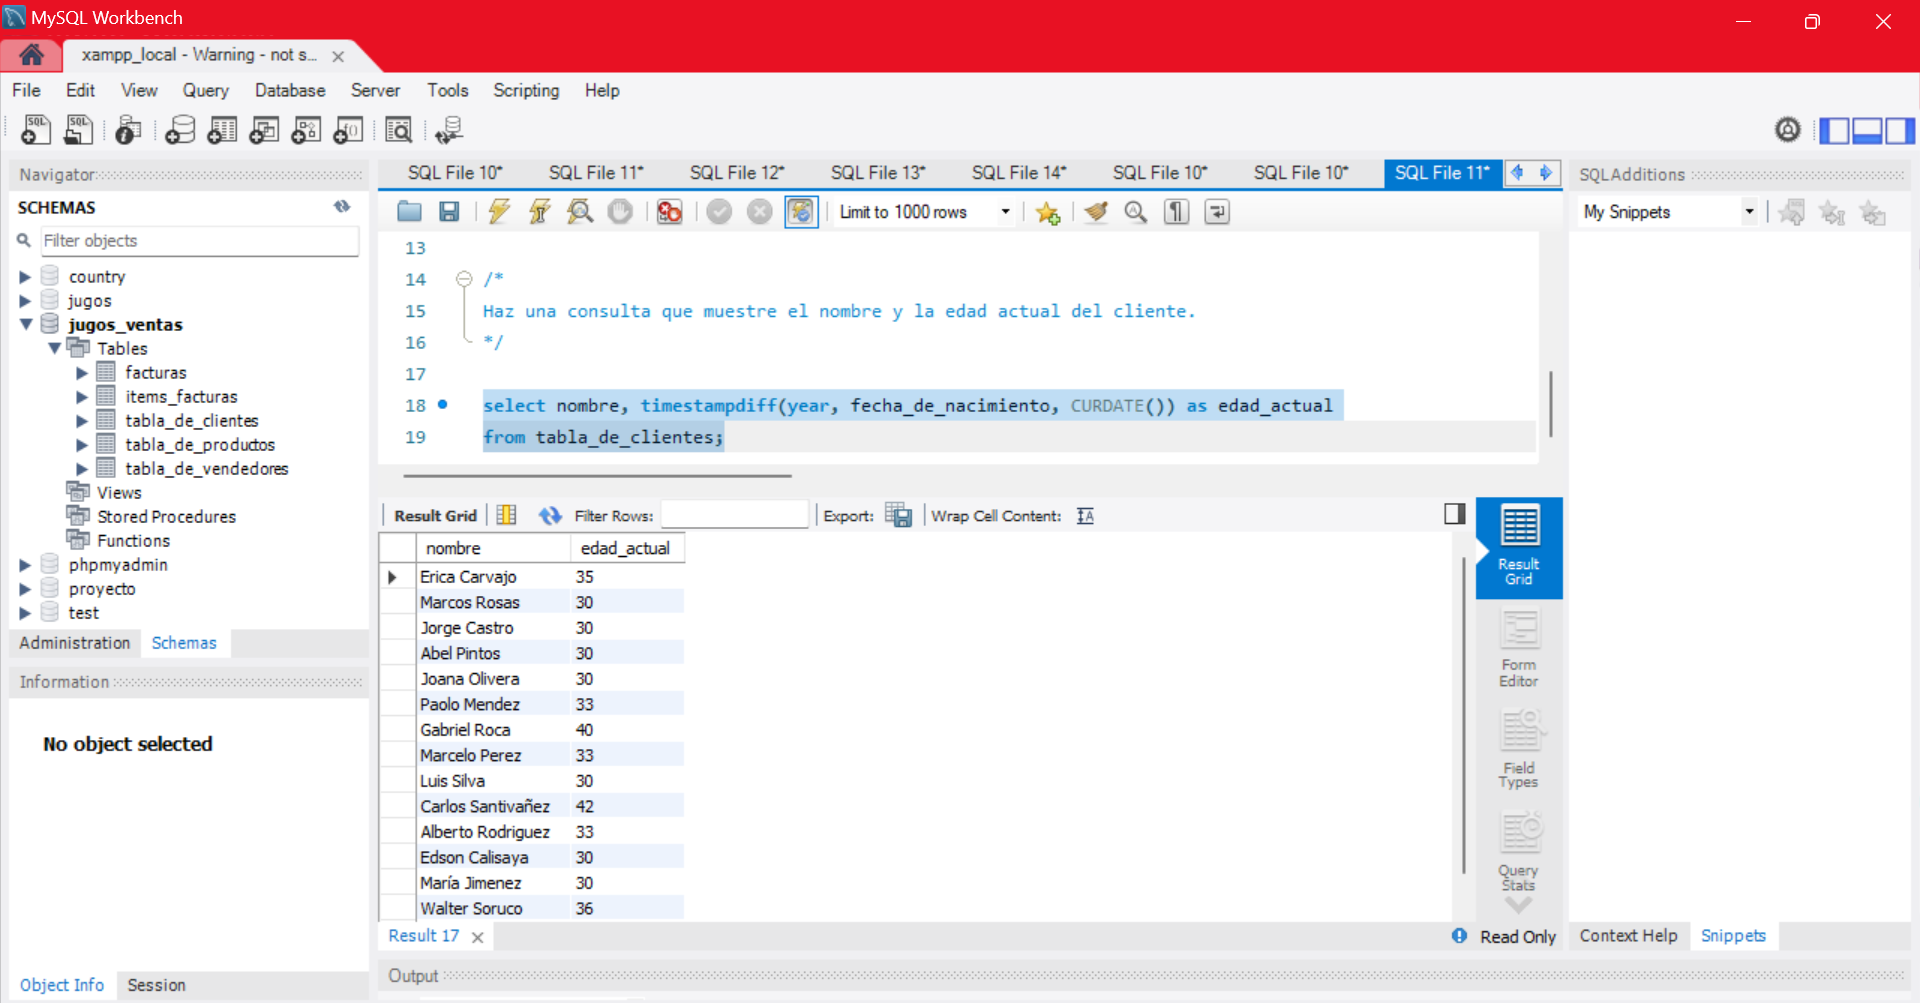Open the Scripting menu

pos(526,90)
